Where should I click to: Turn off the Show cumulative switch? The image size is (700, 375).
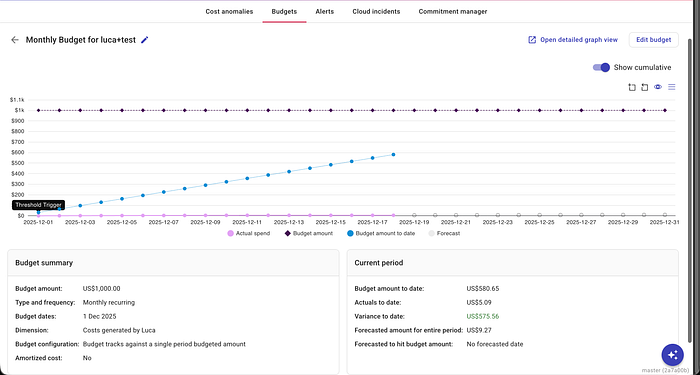(601, 67)
